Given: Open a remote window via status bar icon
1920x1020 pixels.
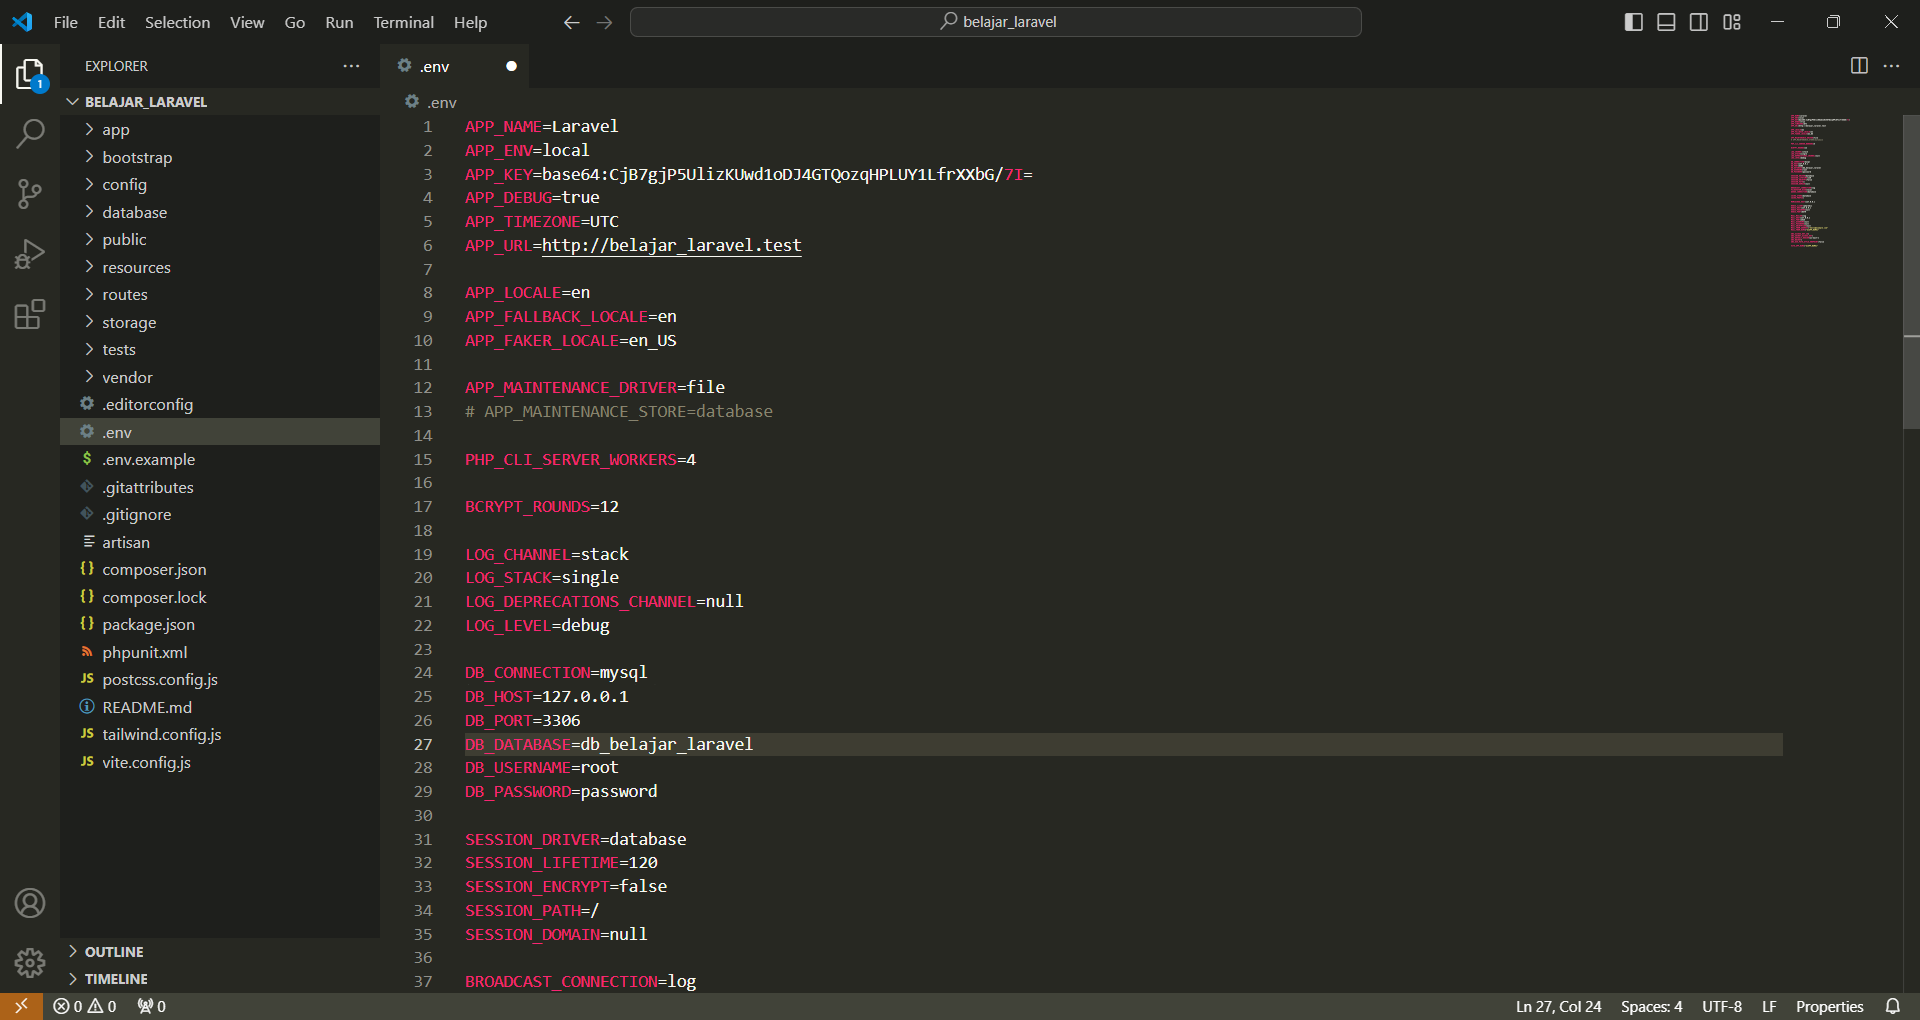Looking at the screenshot, I should tap(20, 1006).
